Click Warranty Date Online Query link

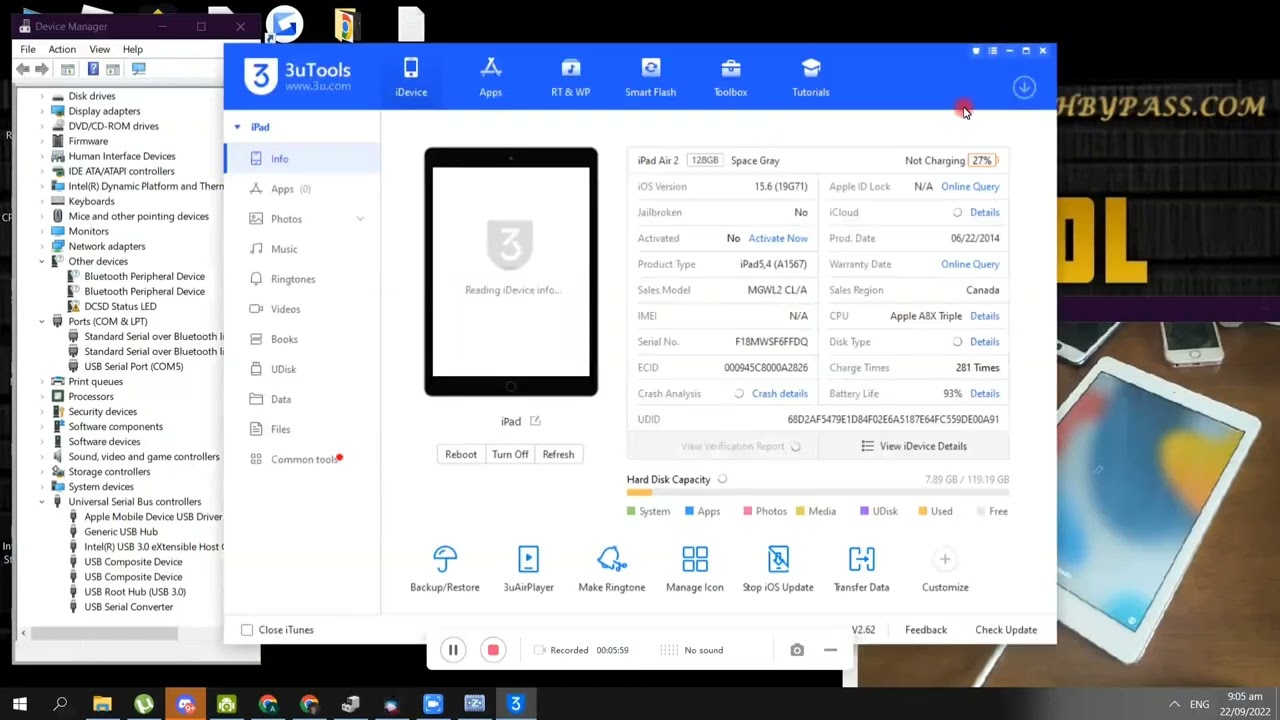point(970,264)
